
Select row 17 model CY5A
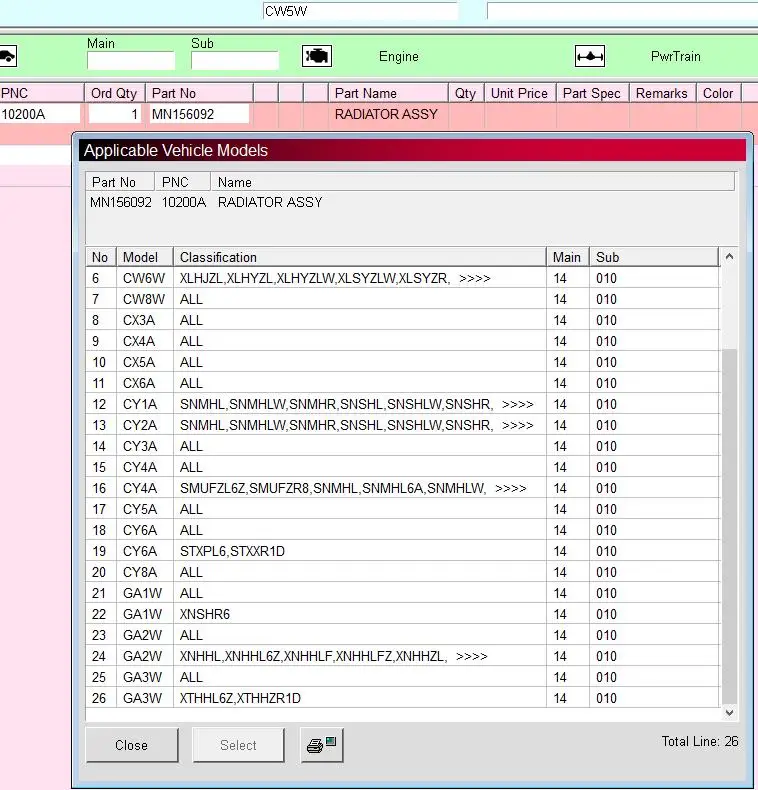click(x=402, y=509)
